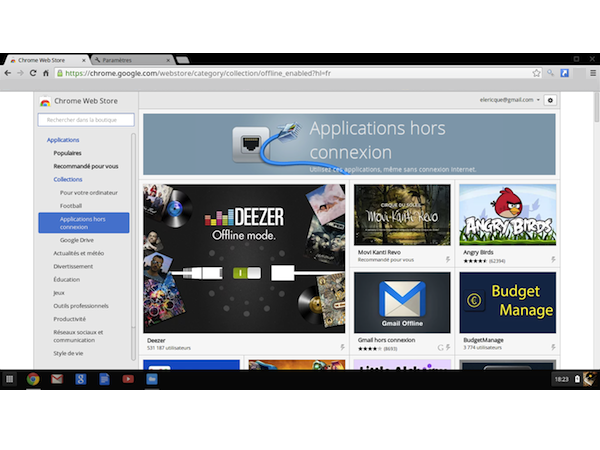Viewport: 600px width, 450px height.
Task: Open the Jeux category
Action: pos(59,293)
